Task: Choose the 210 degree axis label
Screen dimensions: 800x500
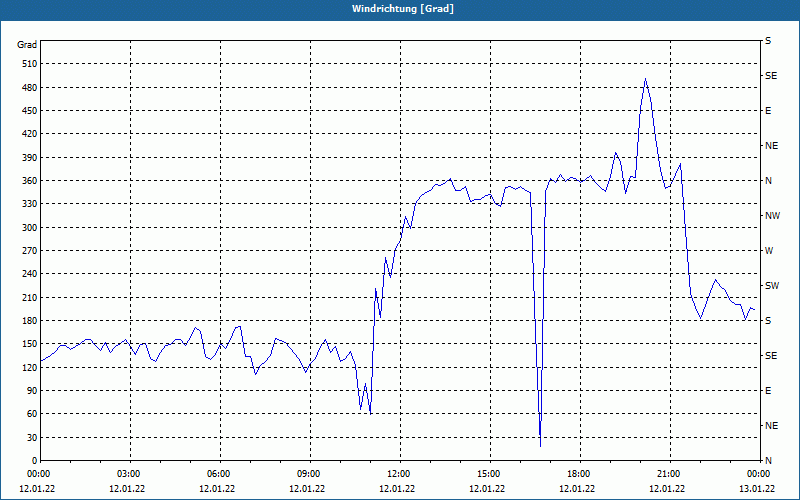Action: [30, 297]
